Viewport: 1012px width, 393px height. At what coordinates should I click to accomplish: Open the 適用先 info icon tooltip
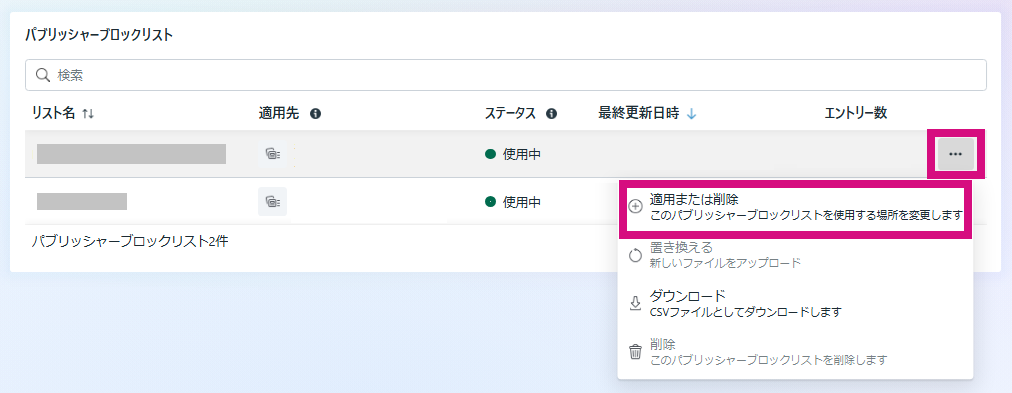[316, 114]
